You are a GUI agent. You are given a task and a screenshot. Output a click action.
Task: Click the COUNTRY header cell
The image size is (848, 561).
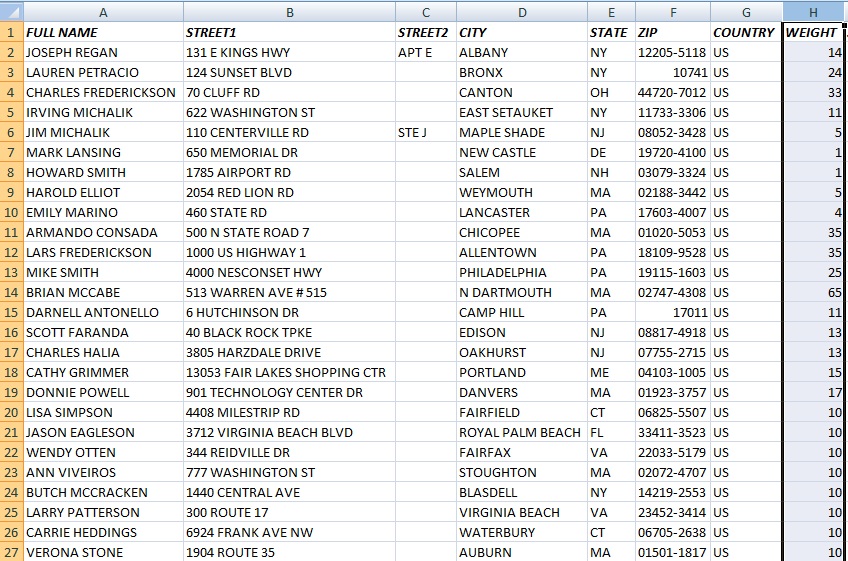tap(746, 32)
